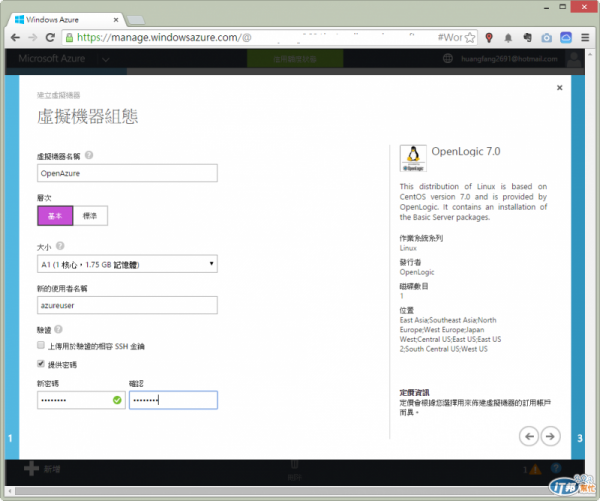Click the Evernote elephant extension icon
The width and height of the screenshot is (600, 501).
point(527,38)
